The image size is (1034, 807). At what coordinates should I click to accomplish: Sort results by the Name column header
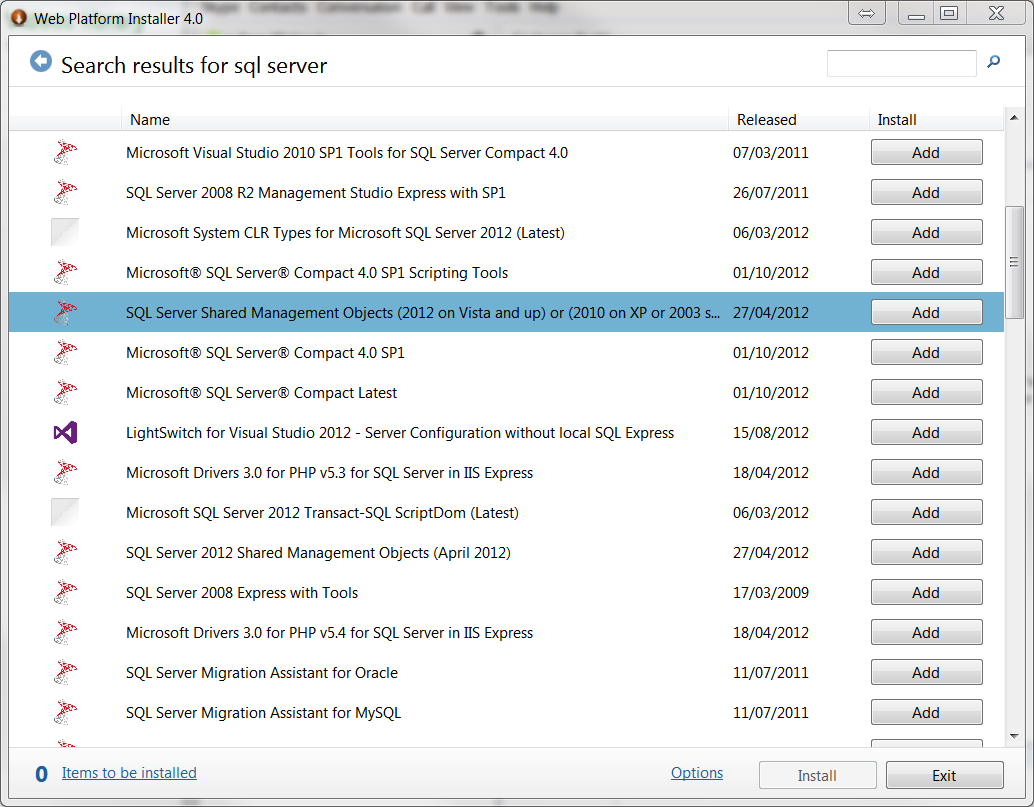(x=150, y=120)
